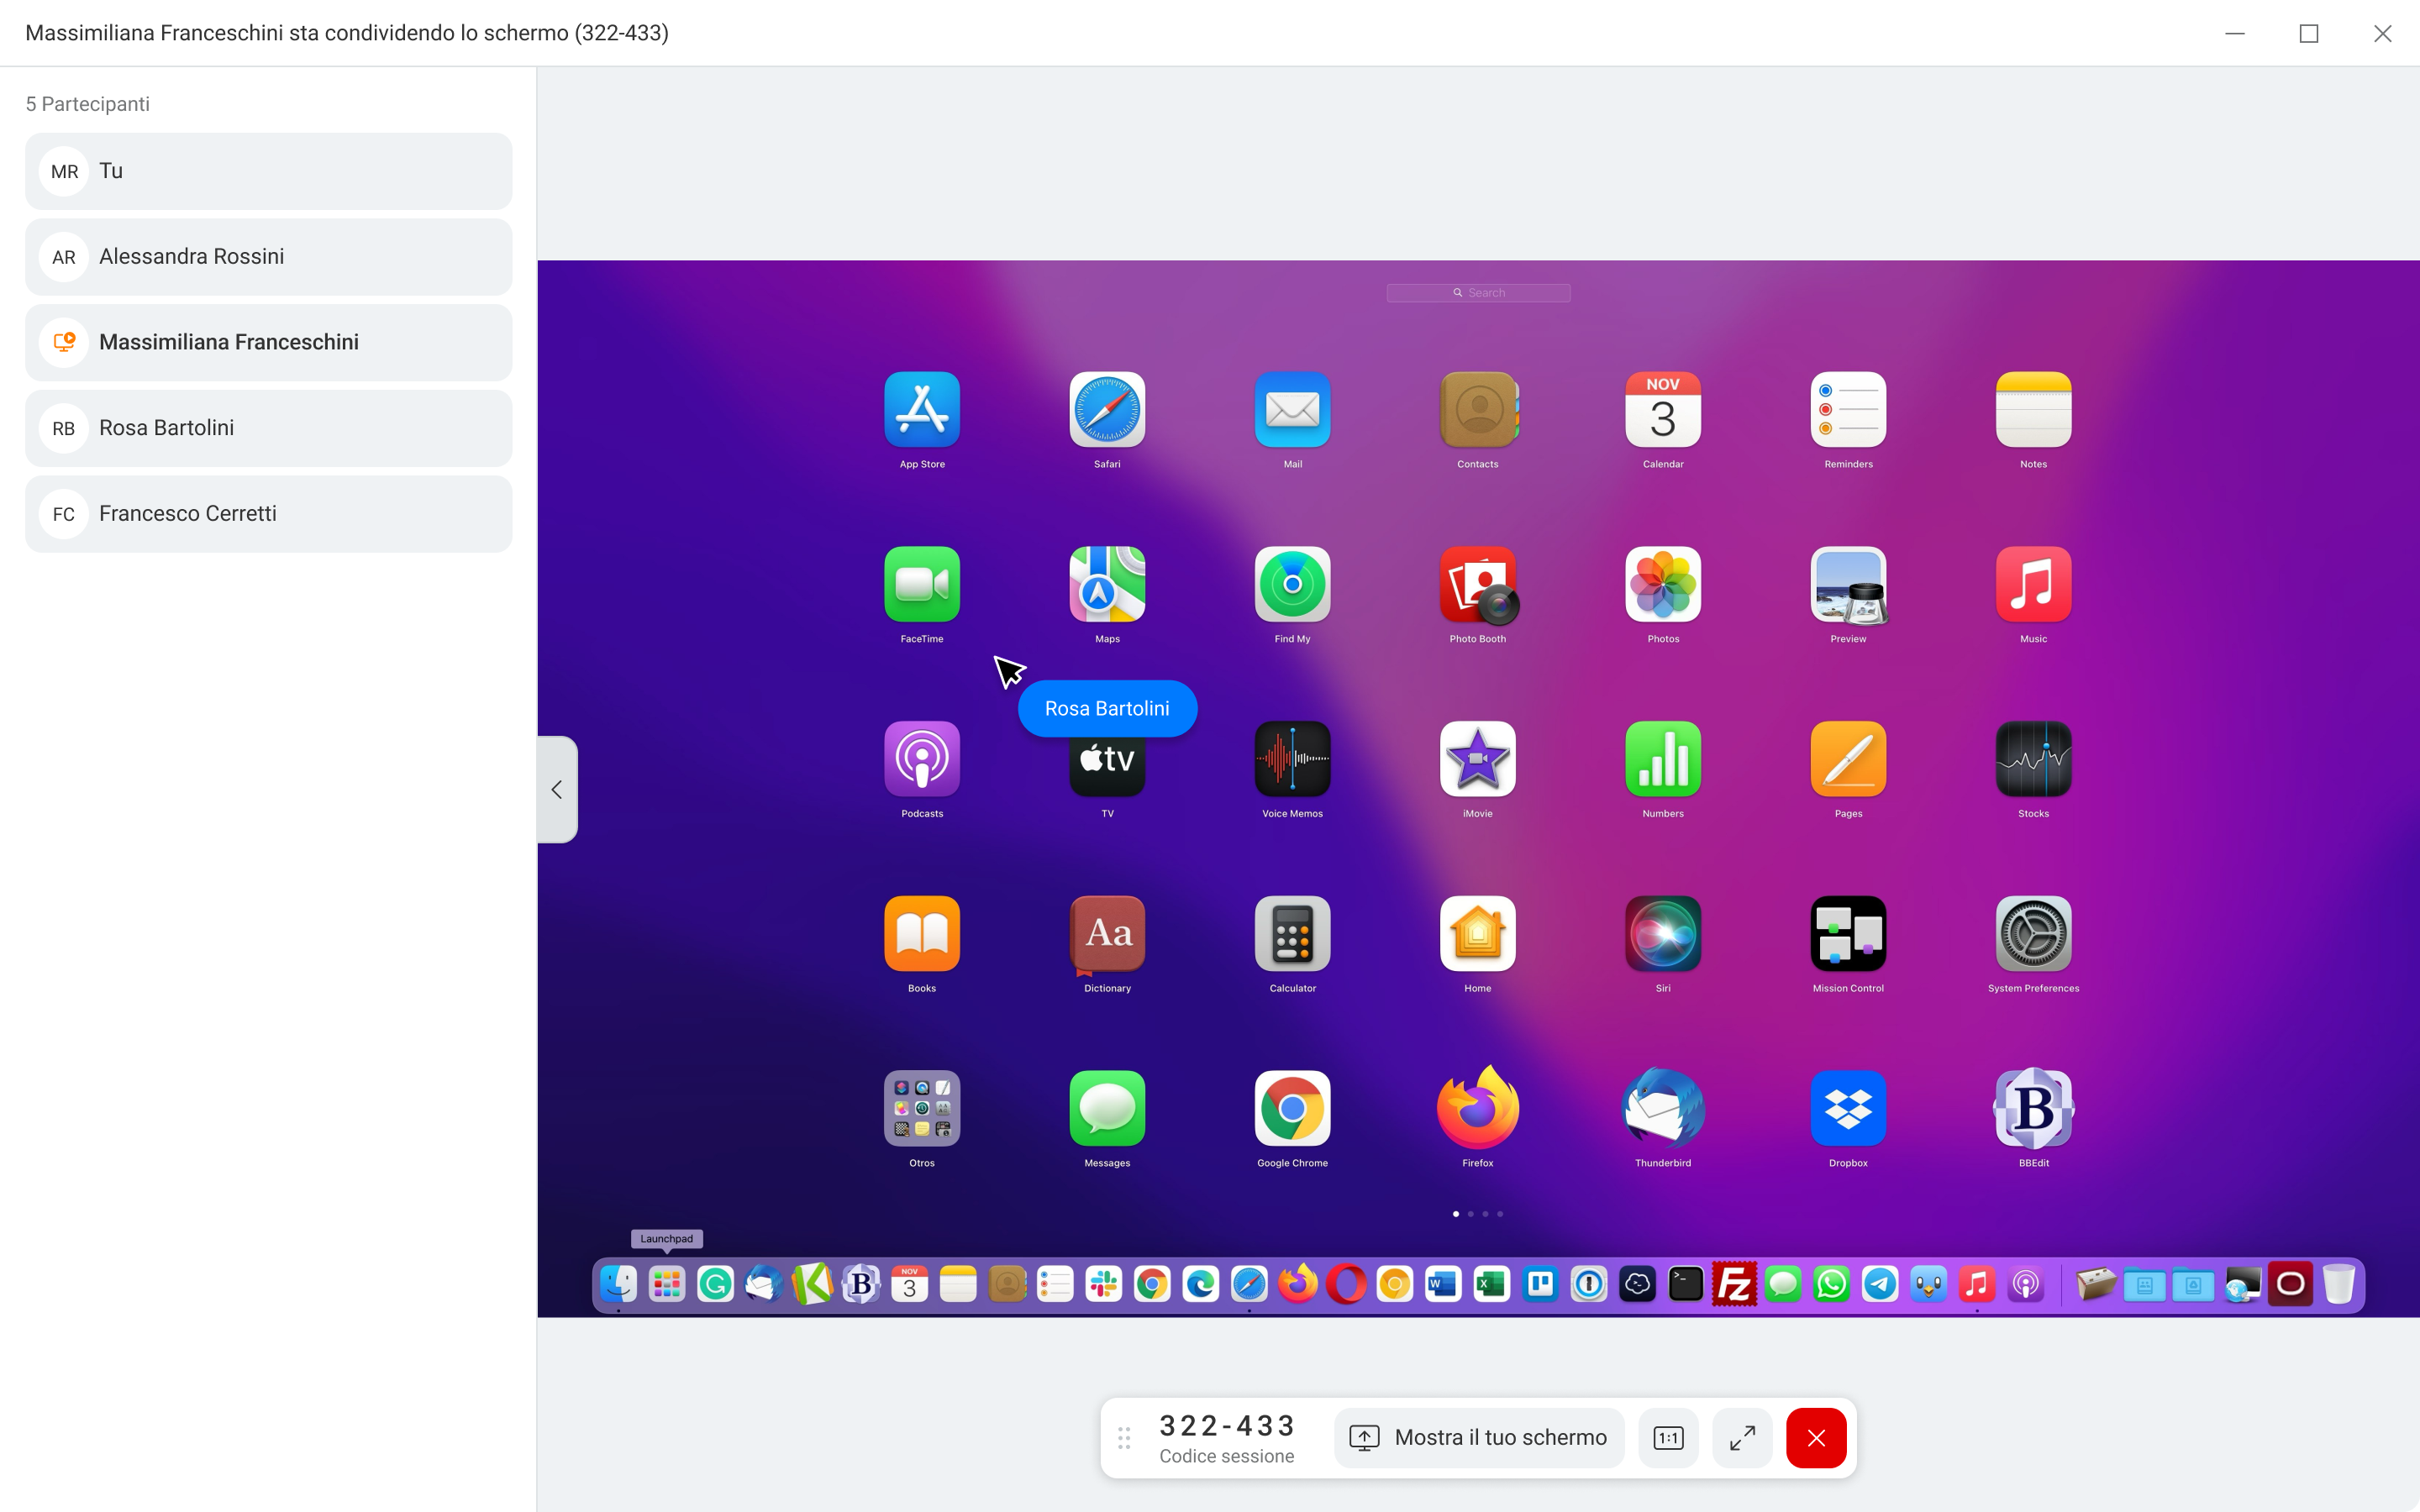Open the Home app
This screenshot has width=2420, height=1512.
[x=1478, y=934]
